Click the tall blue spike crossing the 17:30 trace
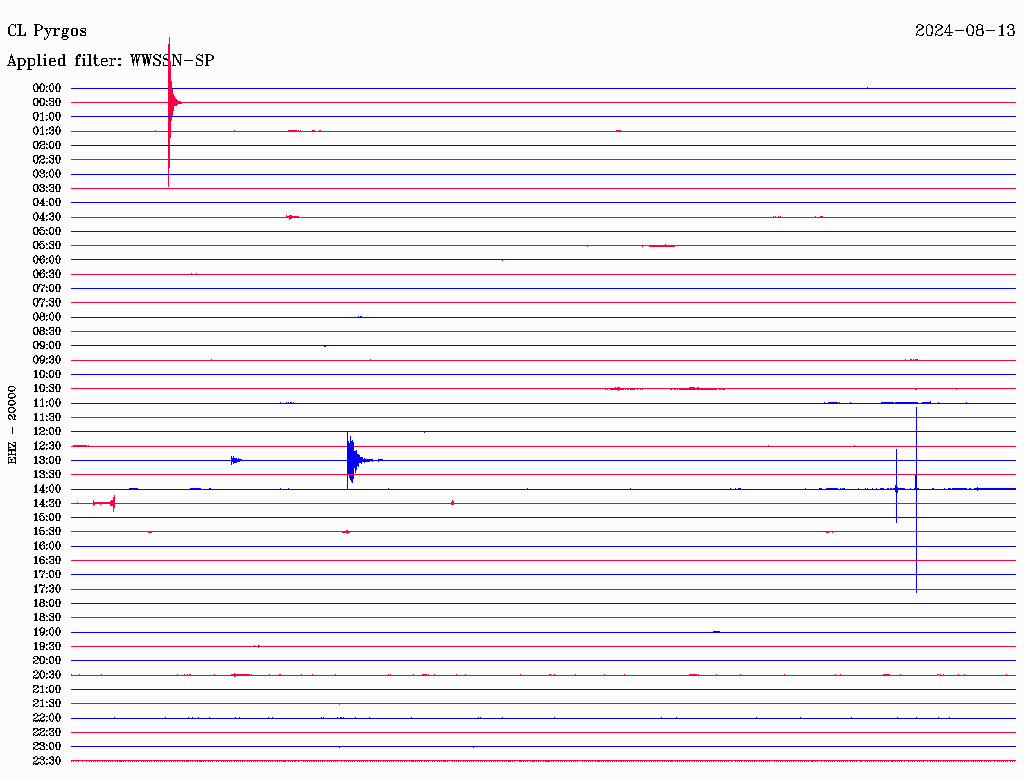Image resolution: width=1024 pixels, height=780 pixels. click(x=916, y=500)
